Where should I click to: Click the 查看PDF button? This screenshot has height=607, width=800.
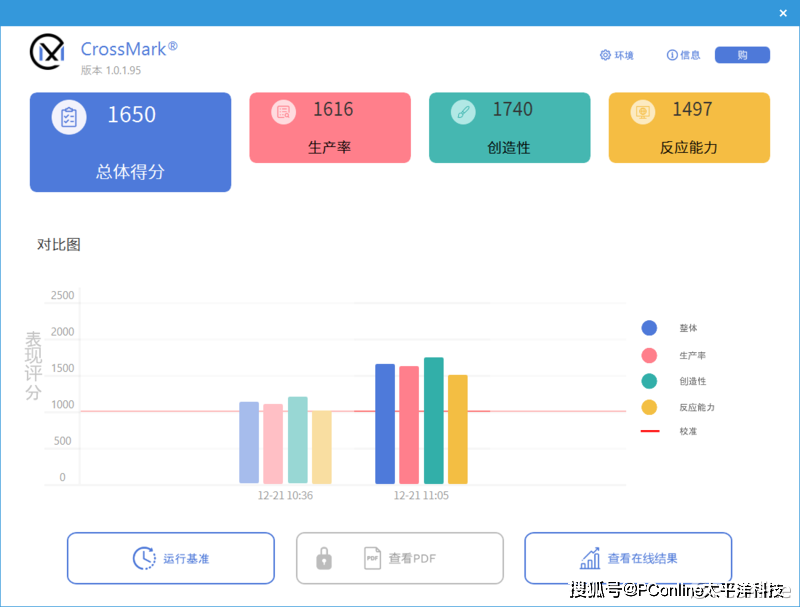point(400,559)
